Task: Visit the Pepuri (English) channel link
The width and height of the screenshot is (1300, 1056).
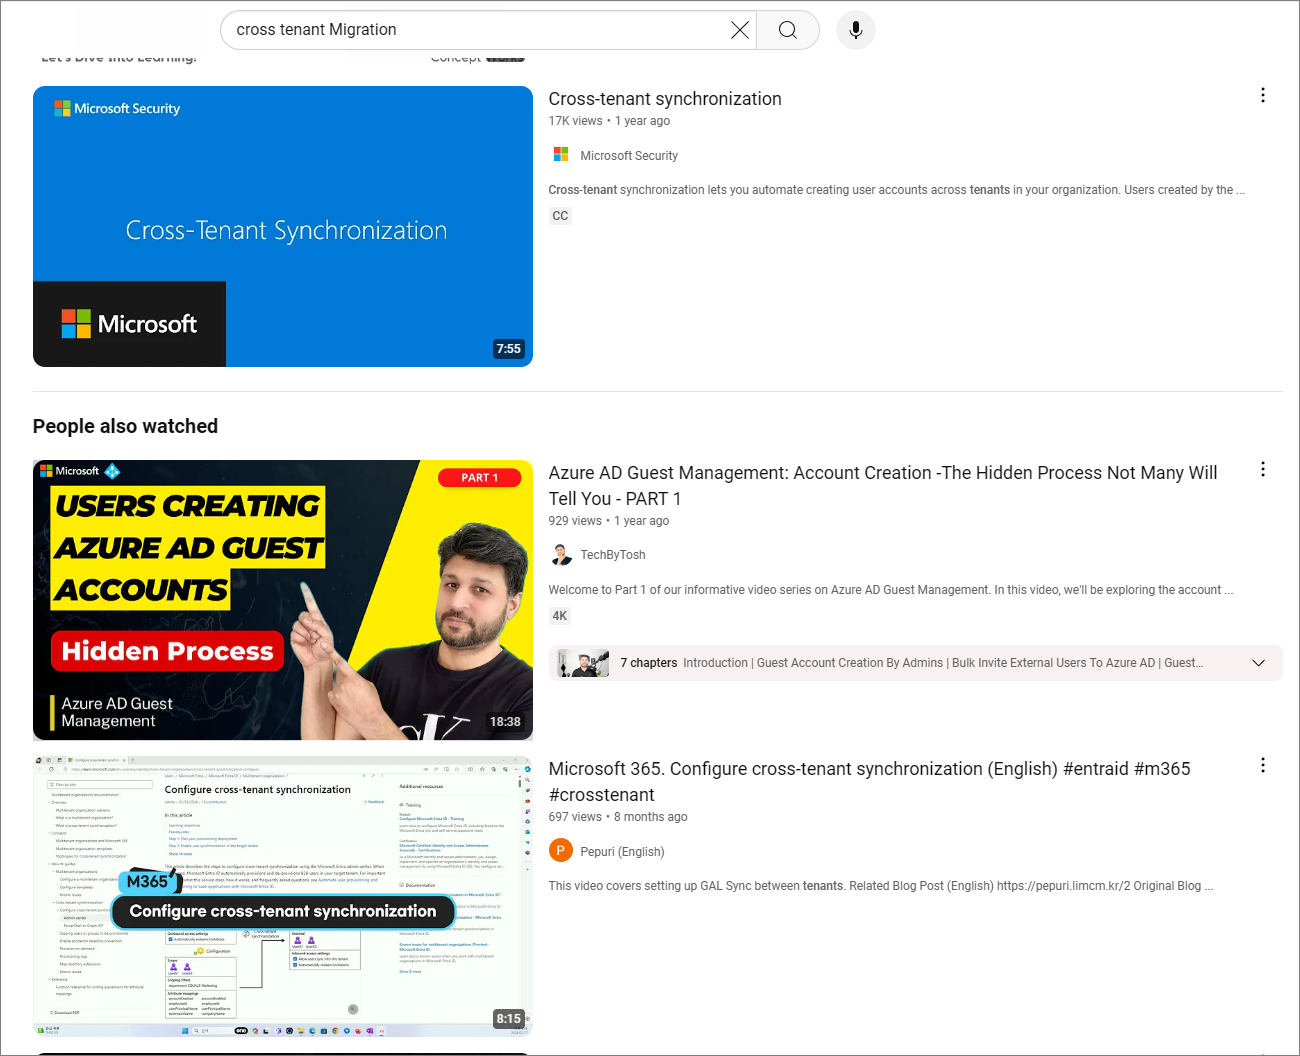Action: pyautogui.click(x=622, y=852)
